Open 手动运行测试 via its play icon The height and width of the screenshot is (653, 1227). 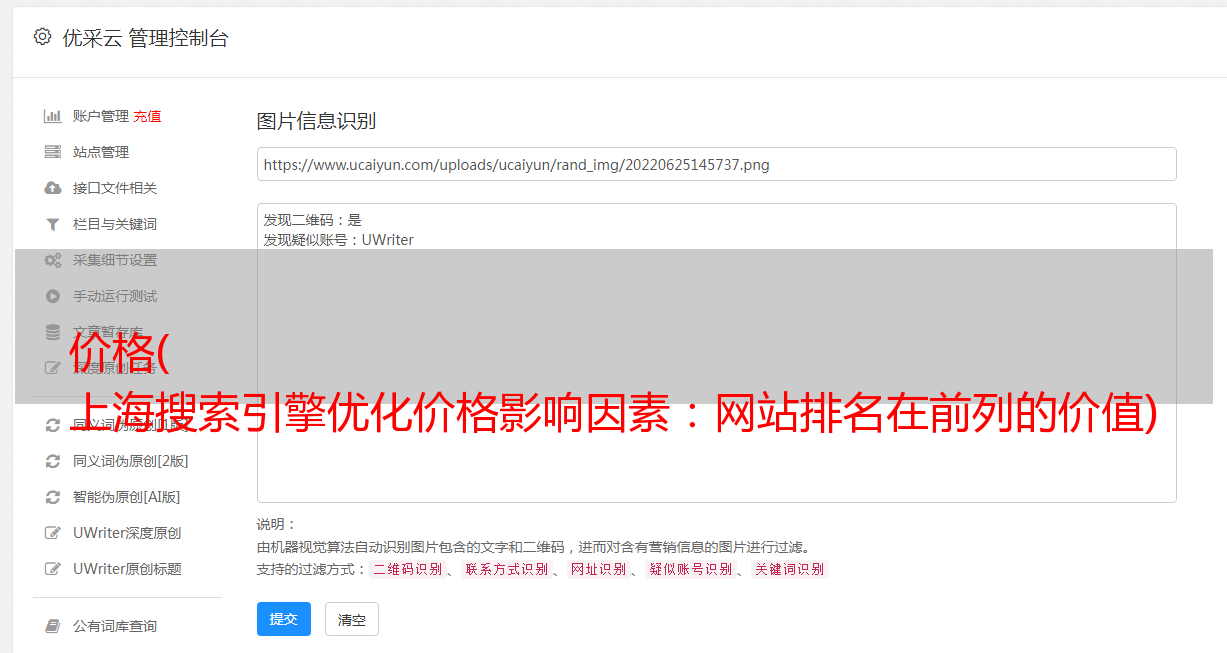click(53, 296)
